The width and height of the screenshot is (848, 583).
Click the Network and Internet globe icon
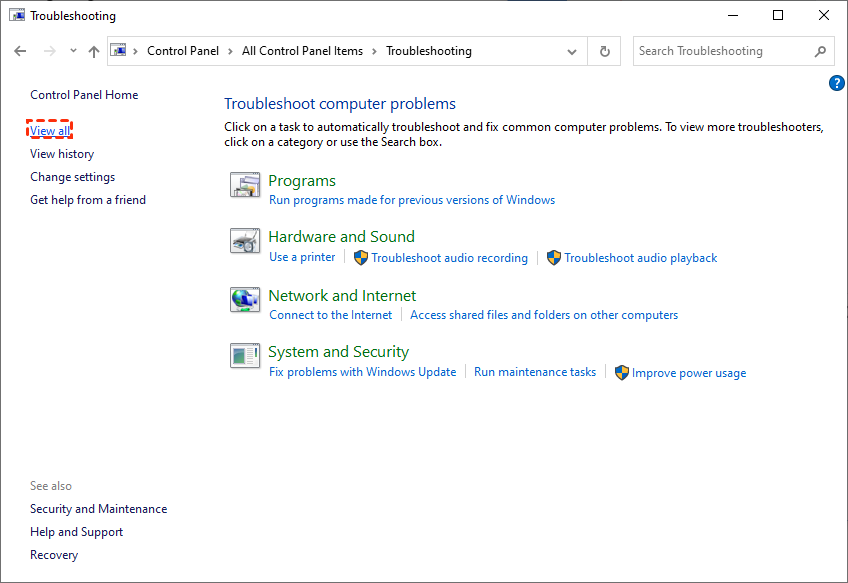tap(245, 299)
